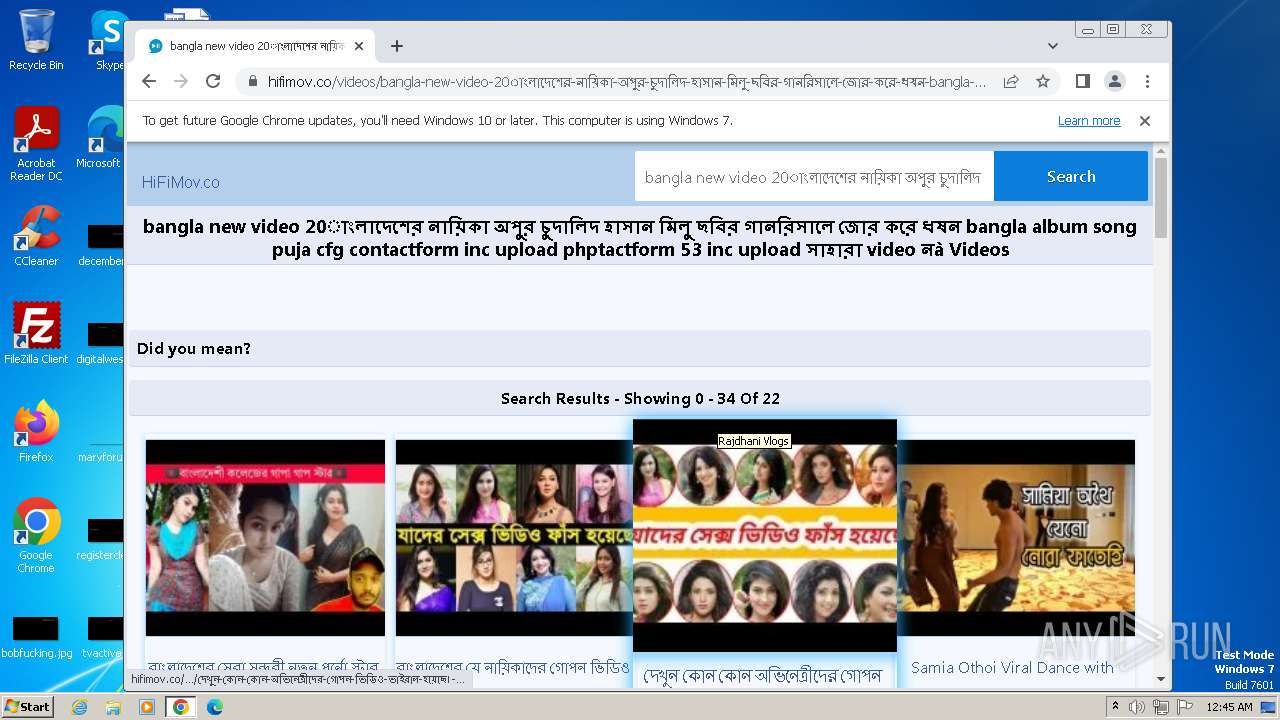Open the Skype desktop shortcut

(x=108, y=40)
